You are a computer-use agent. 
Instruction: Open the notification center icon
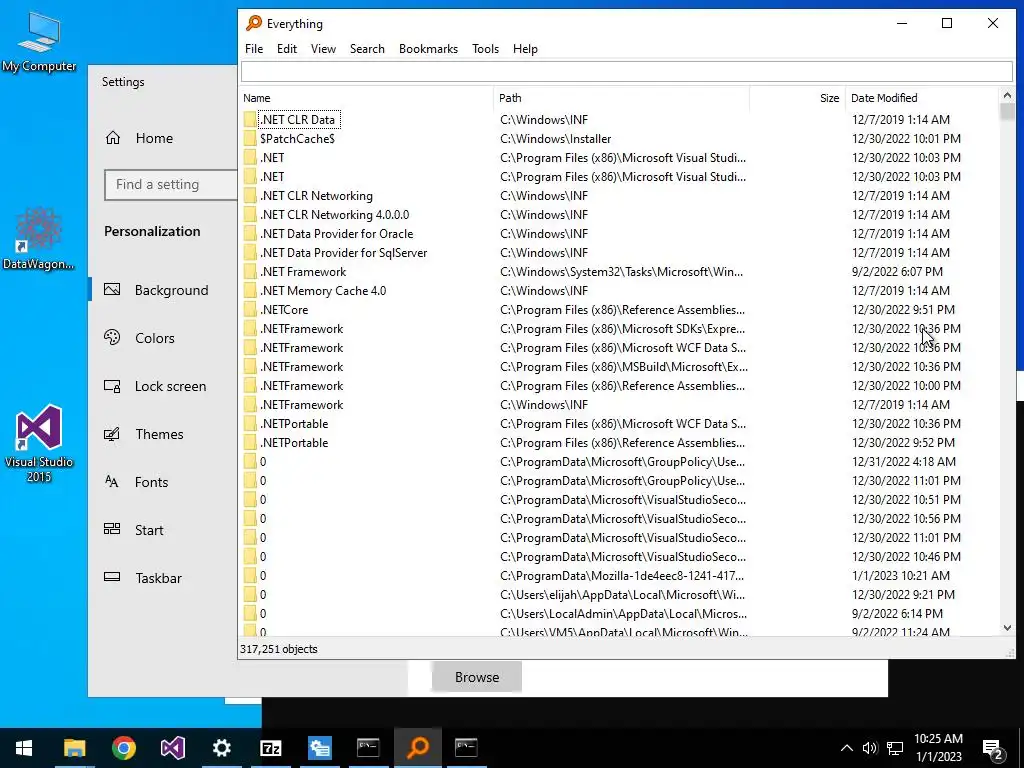click(993, 749)
